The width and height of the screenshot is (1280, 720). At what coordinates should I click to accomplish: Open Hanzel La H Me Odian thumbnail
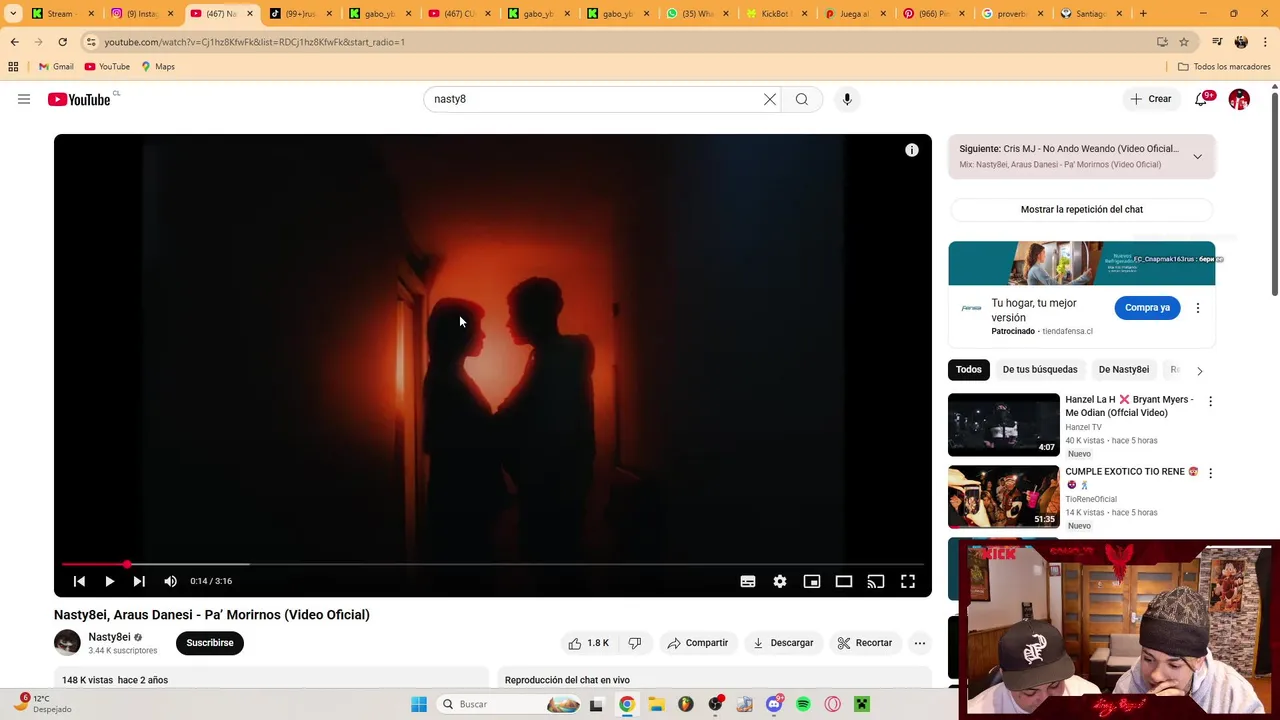tap(1004, 425)
